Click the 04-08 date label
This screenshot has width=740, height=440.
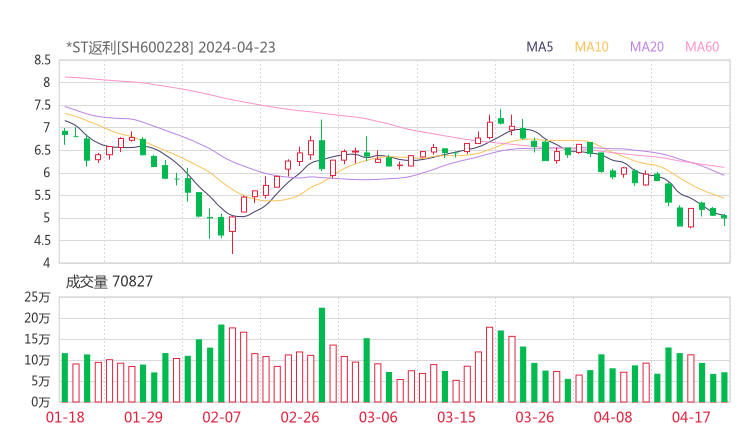point(613,417)
